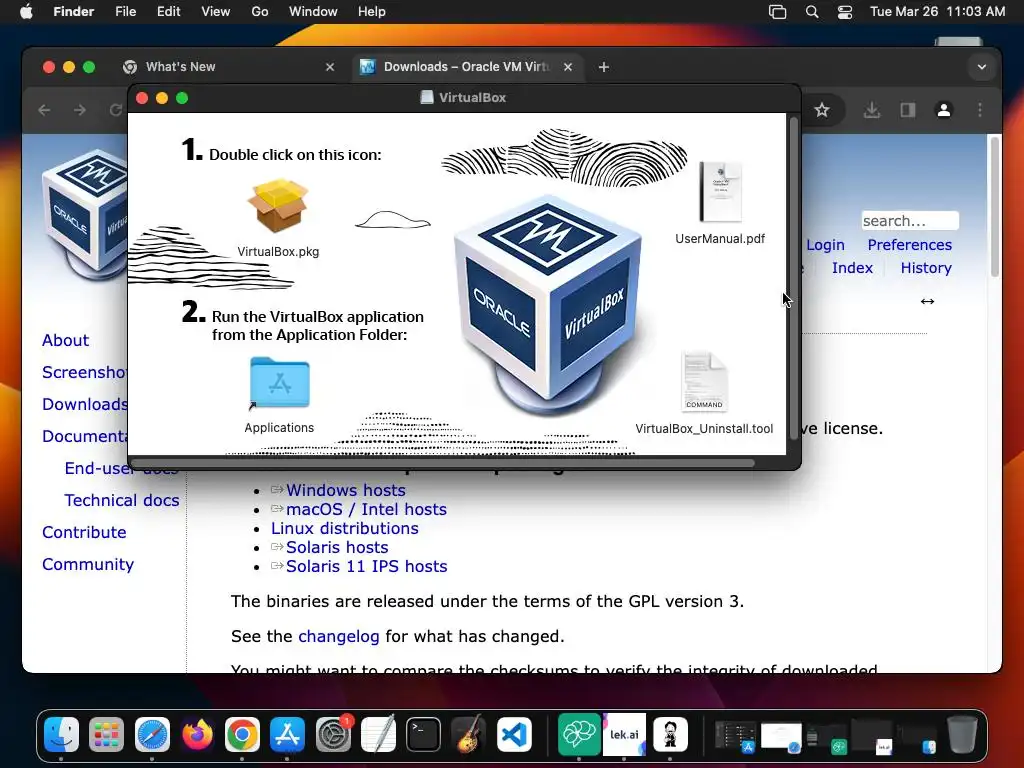Image resolution: width=1024 pixels, height=768 pixels.
Task: Open the changelog link
Action: coord(338,637)
